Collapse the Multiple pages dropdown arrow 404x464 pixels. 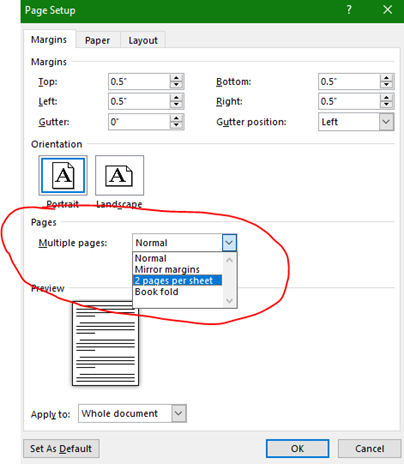(229, 243)
